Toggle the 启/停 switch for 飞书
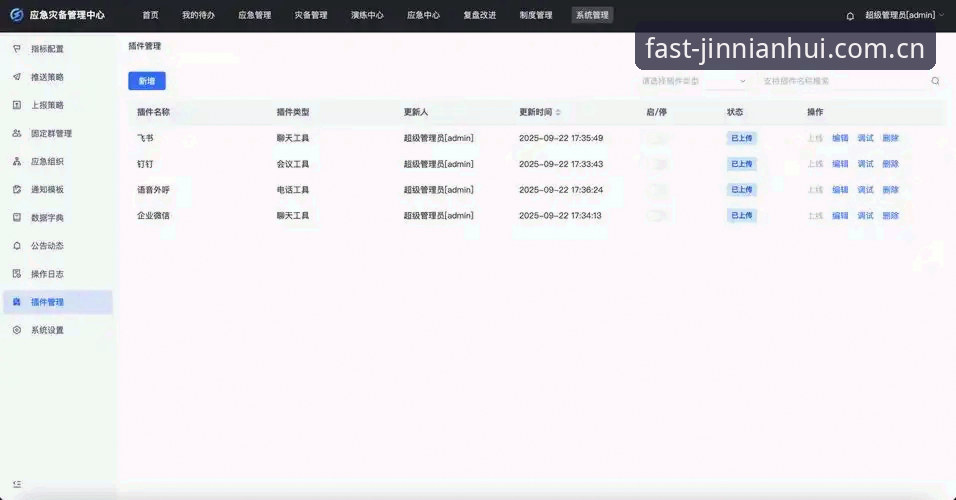The width and height of the screenshot is (956, 500). click(x=657, y=138)
